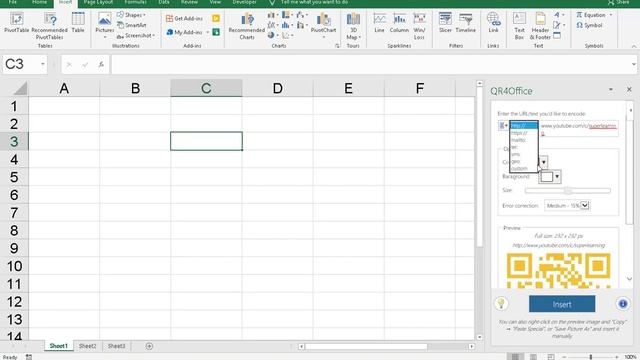Switch to the Review tab
This screenshot has height=360, width=640.
[x=189, y=2]
